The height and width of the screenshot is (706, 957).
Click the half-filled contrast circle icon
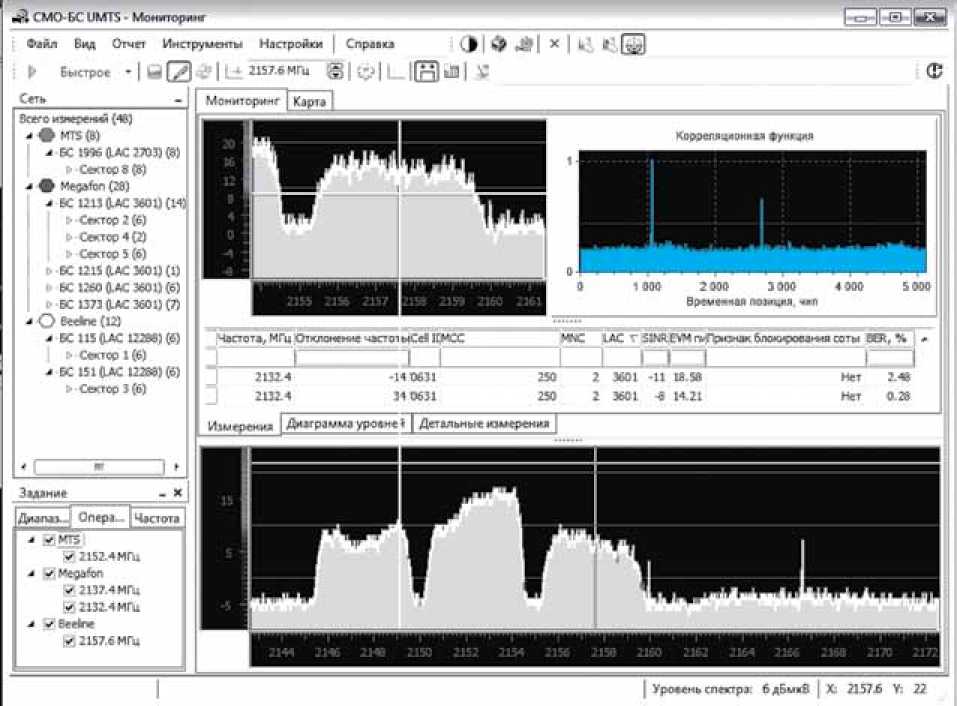click(468, 44)
